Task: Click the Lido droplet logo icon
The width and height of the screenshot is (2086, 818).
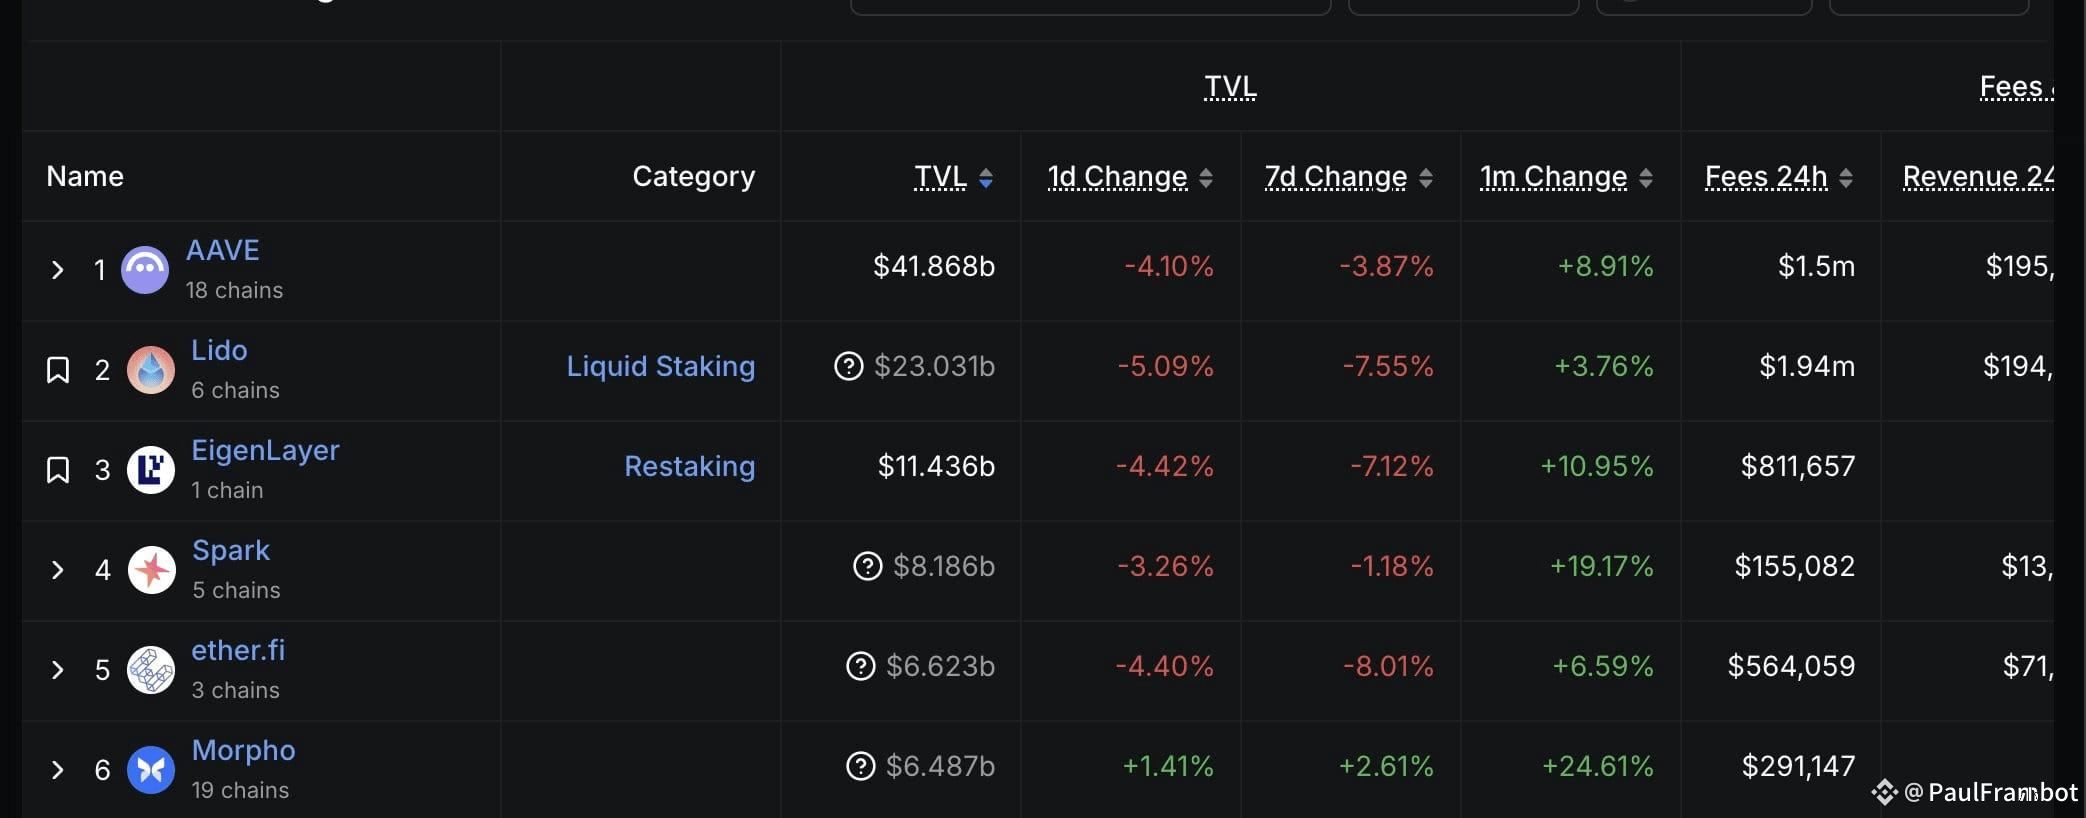Action: [151, 370]
